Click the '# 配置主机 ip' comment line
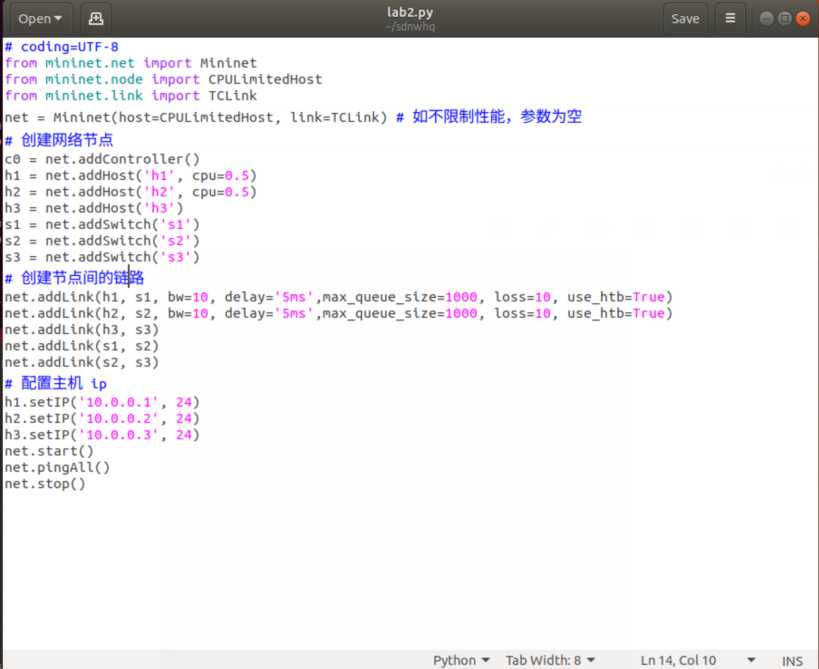Viewport: 819px width, 669px height. coord(56,383)
